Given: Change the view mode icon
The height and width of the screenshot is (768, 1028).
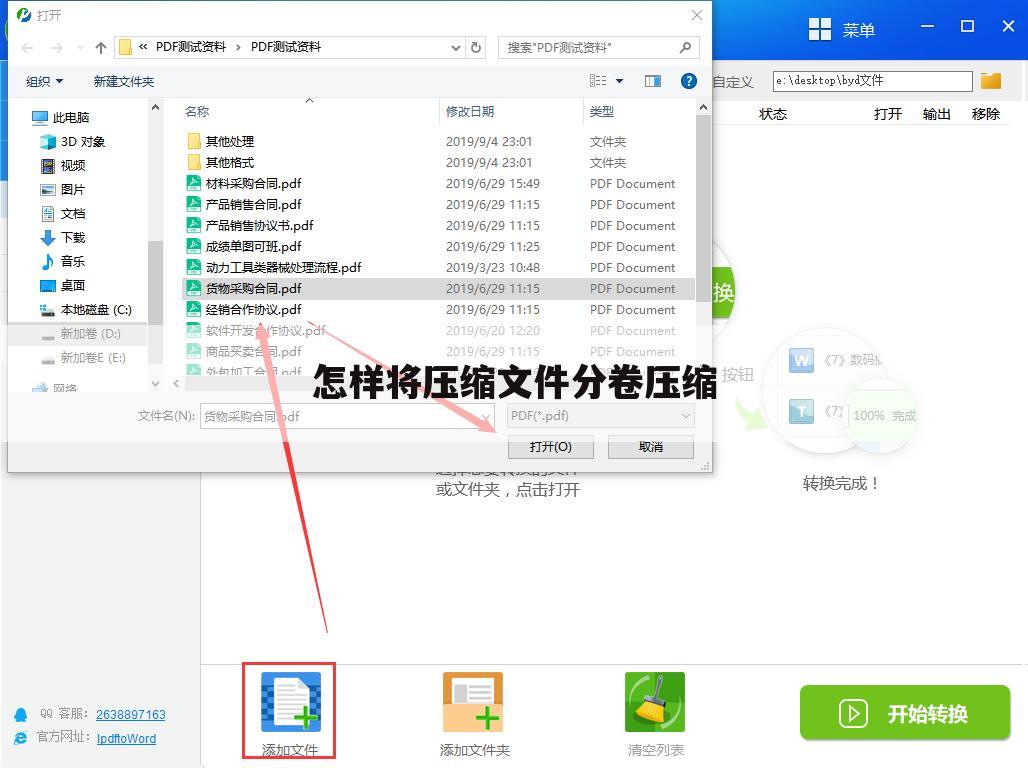Looking at the screenshot, I should coord(598,81).
